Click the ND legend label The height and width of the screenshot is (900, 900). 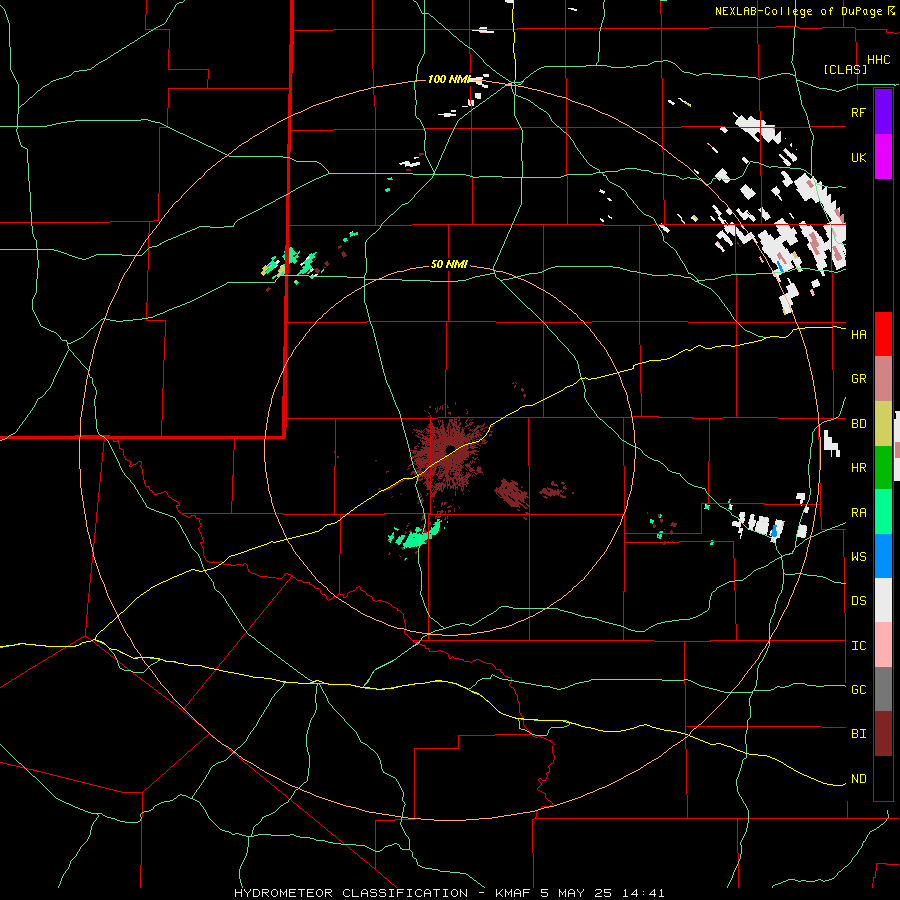click(858, 779)
